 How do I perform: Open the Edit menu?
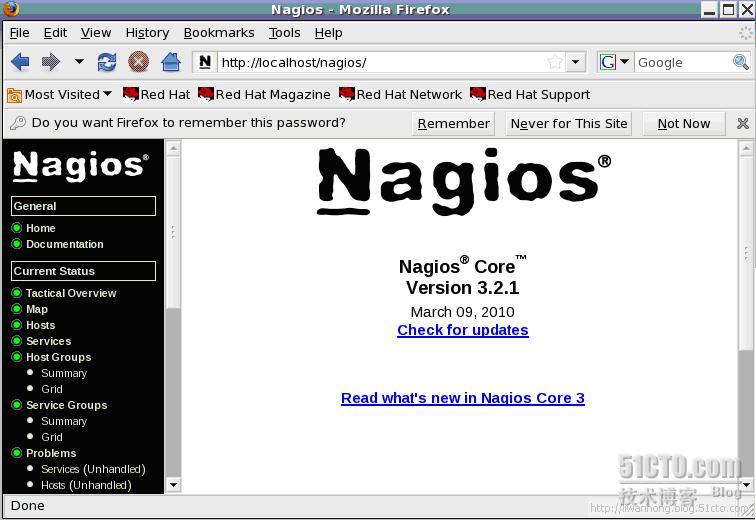coord(55,33)
